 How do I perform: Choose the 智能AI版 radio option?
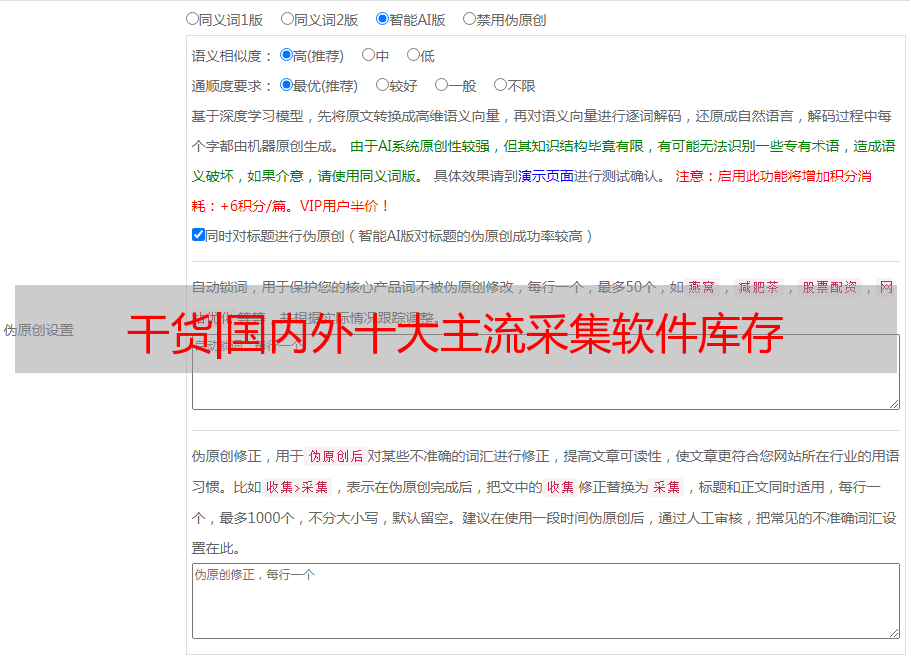(382, 19)
